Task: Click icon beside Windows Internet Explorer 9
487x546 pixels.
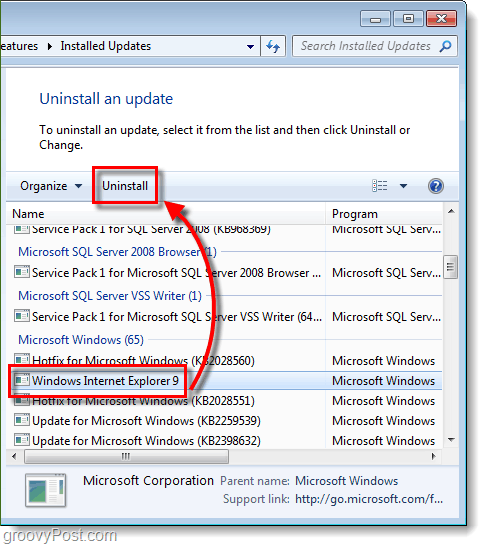Action: (22, 380)
